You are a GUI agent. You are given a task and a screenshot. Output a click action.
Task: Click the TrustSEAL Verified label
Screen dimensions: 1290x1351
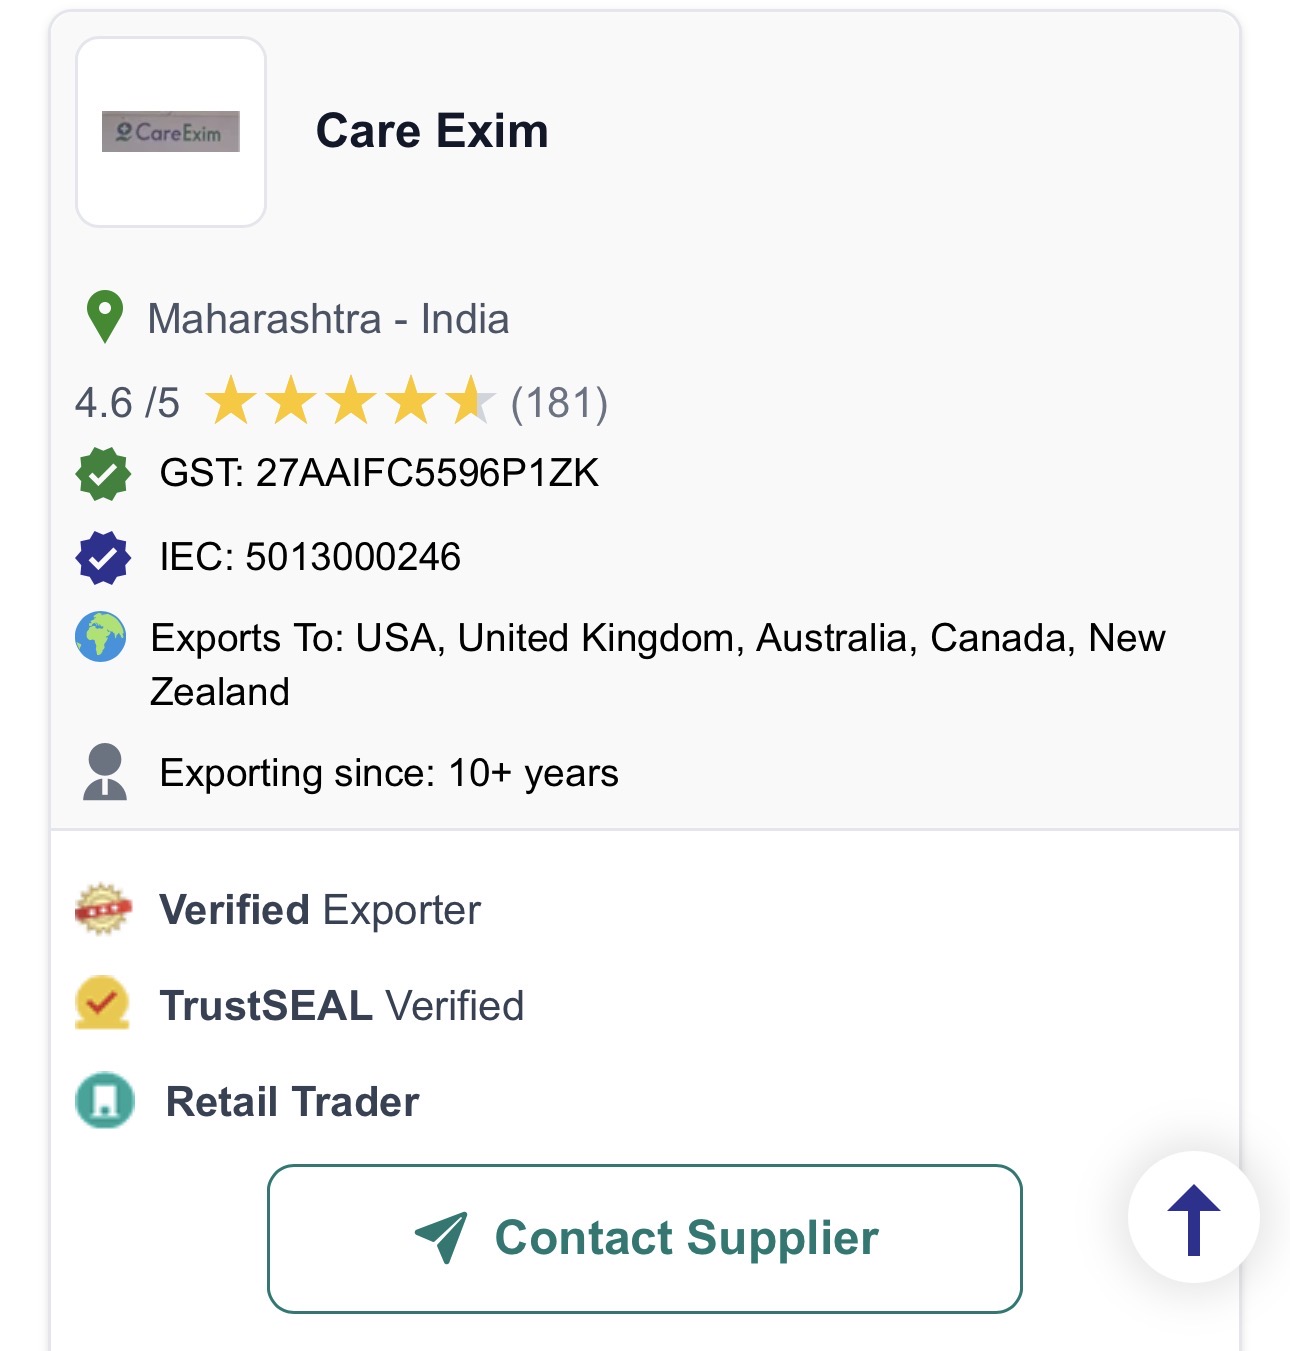[x=342, y=1006]
